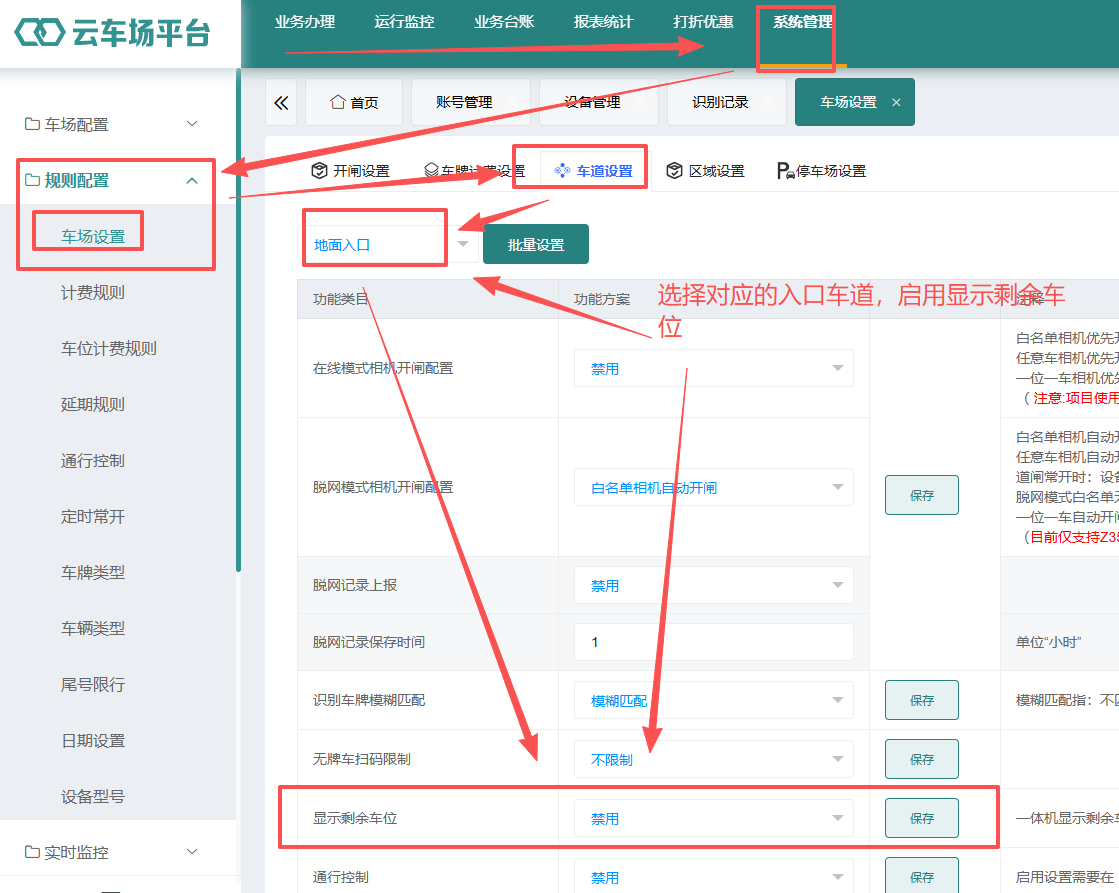Screen dimensions: 1119x893
Task: Open the 地面入口 lane dropdown
Action: point(388,244)
